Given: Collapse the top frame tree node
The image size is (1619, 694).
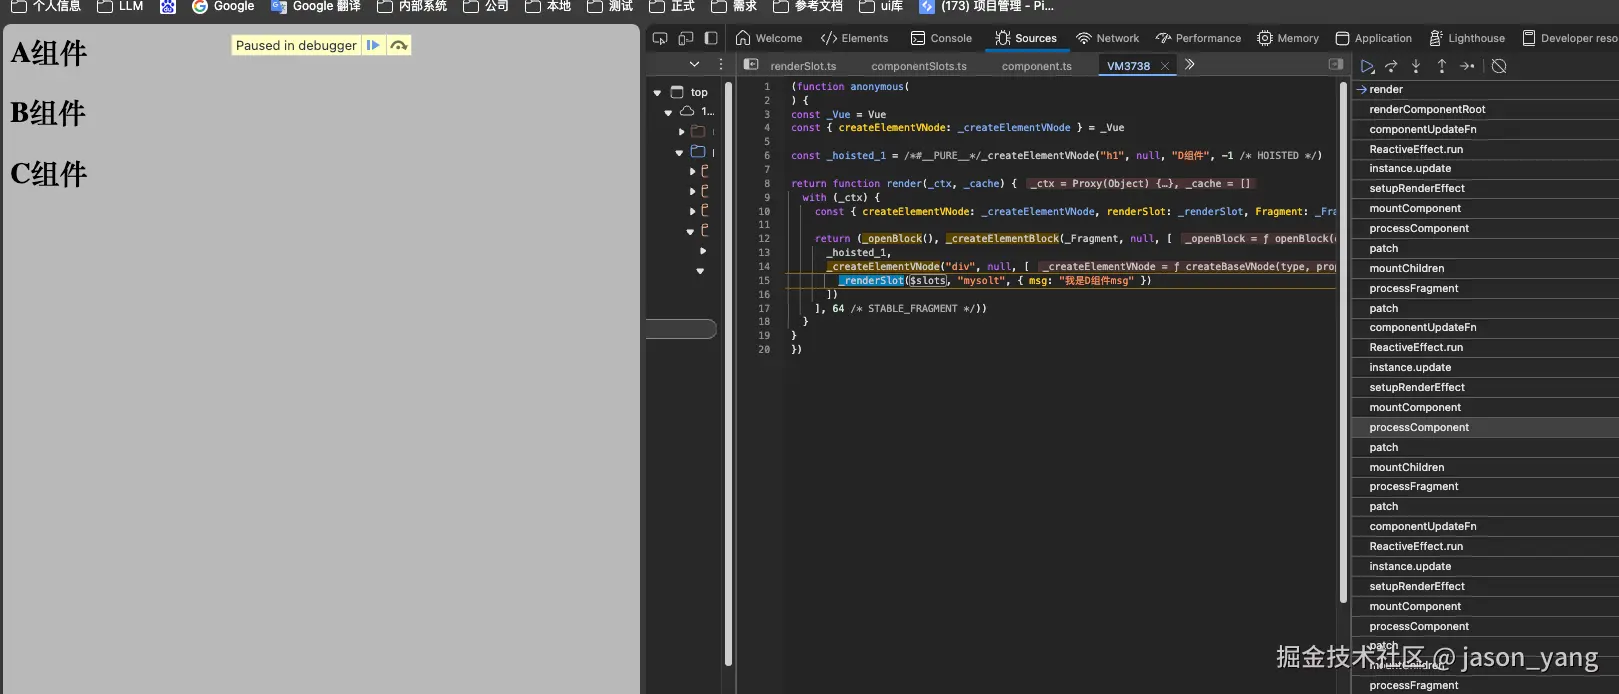Looking at the screenshot, I should click(x=657, y=92).
